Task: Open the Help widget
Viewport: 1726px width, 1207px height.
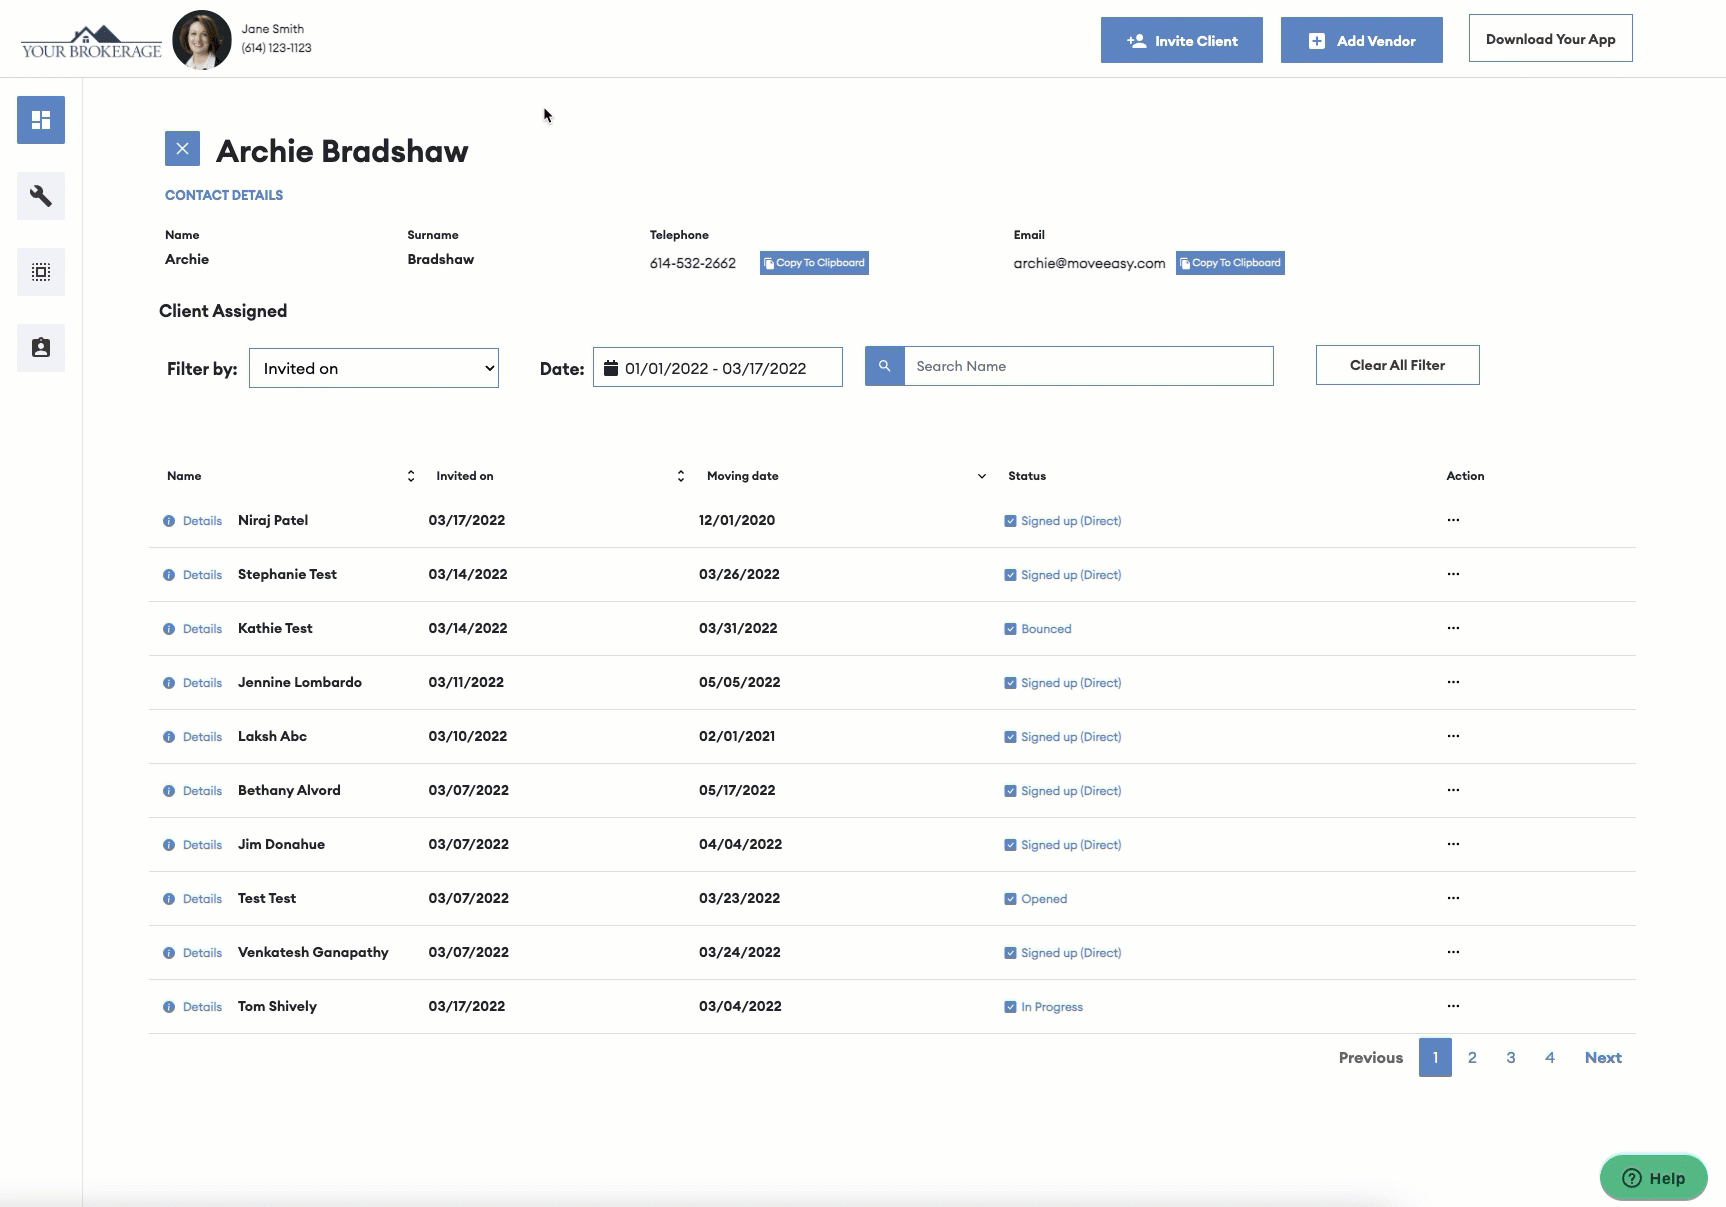Action: click(1654, 1178)
